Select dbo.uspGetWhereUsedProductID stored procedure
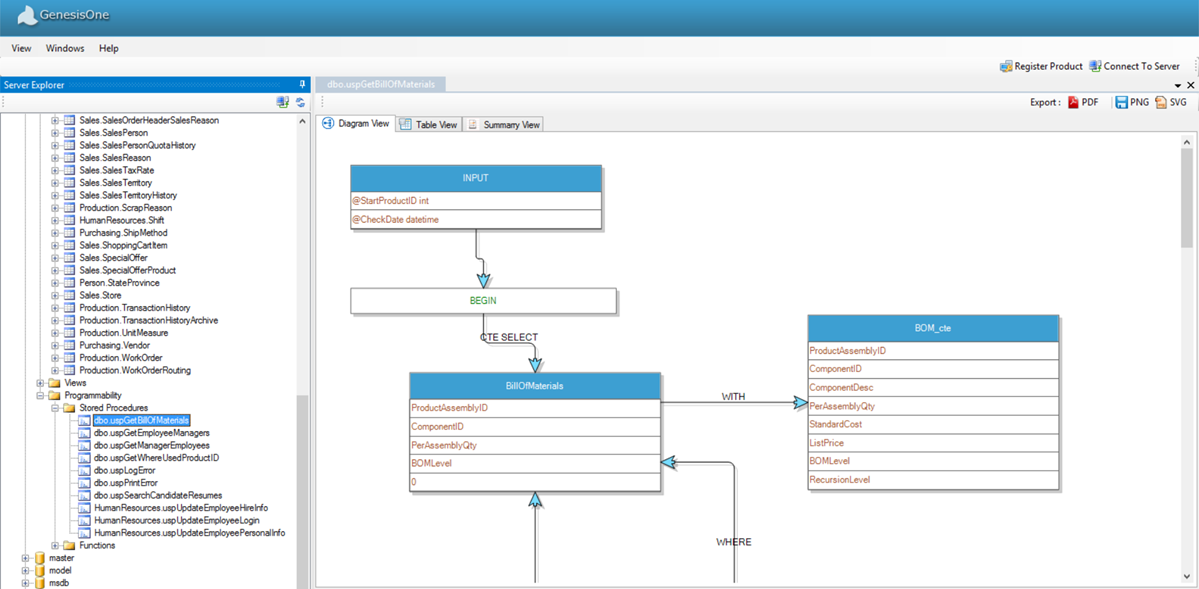Viewport: 1199px width, 589px height. tap(157, 457)
